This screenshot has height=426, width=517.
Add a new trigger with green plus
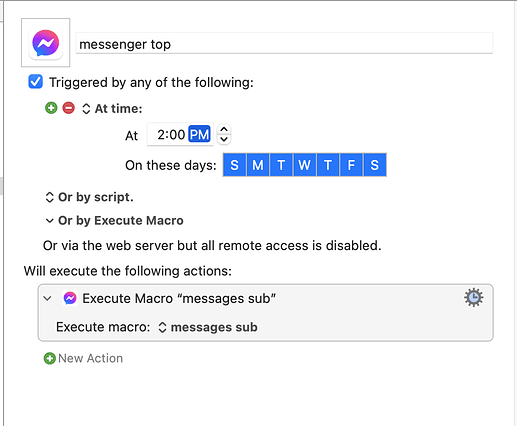51,108
